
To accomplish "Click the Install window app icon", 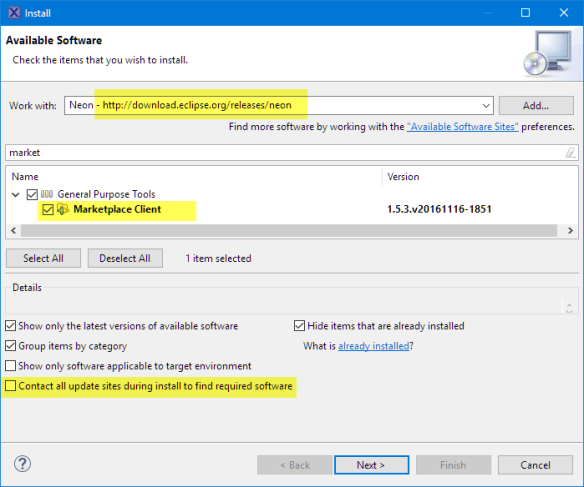I will (14, 13).
